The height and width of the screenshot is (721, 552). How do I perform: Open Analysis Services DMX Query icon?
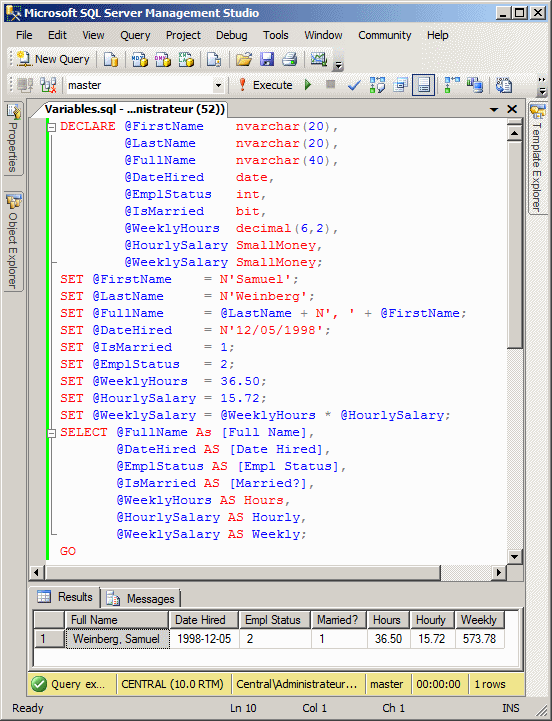pyautogui.click(x=162, y=59)
